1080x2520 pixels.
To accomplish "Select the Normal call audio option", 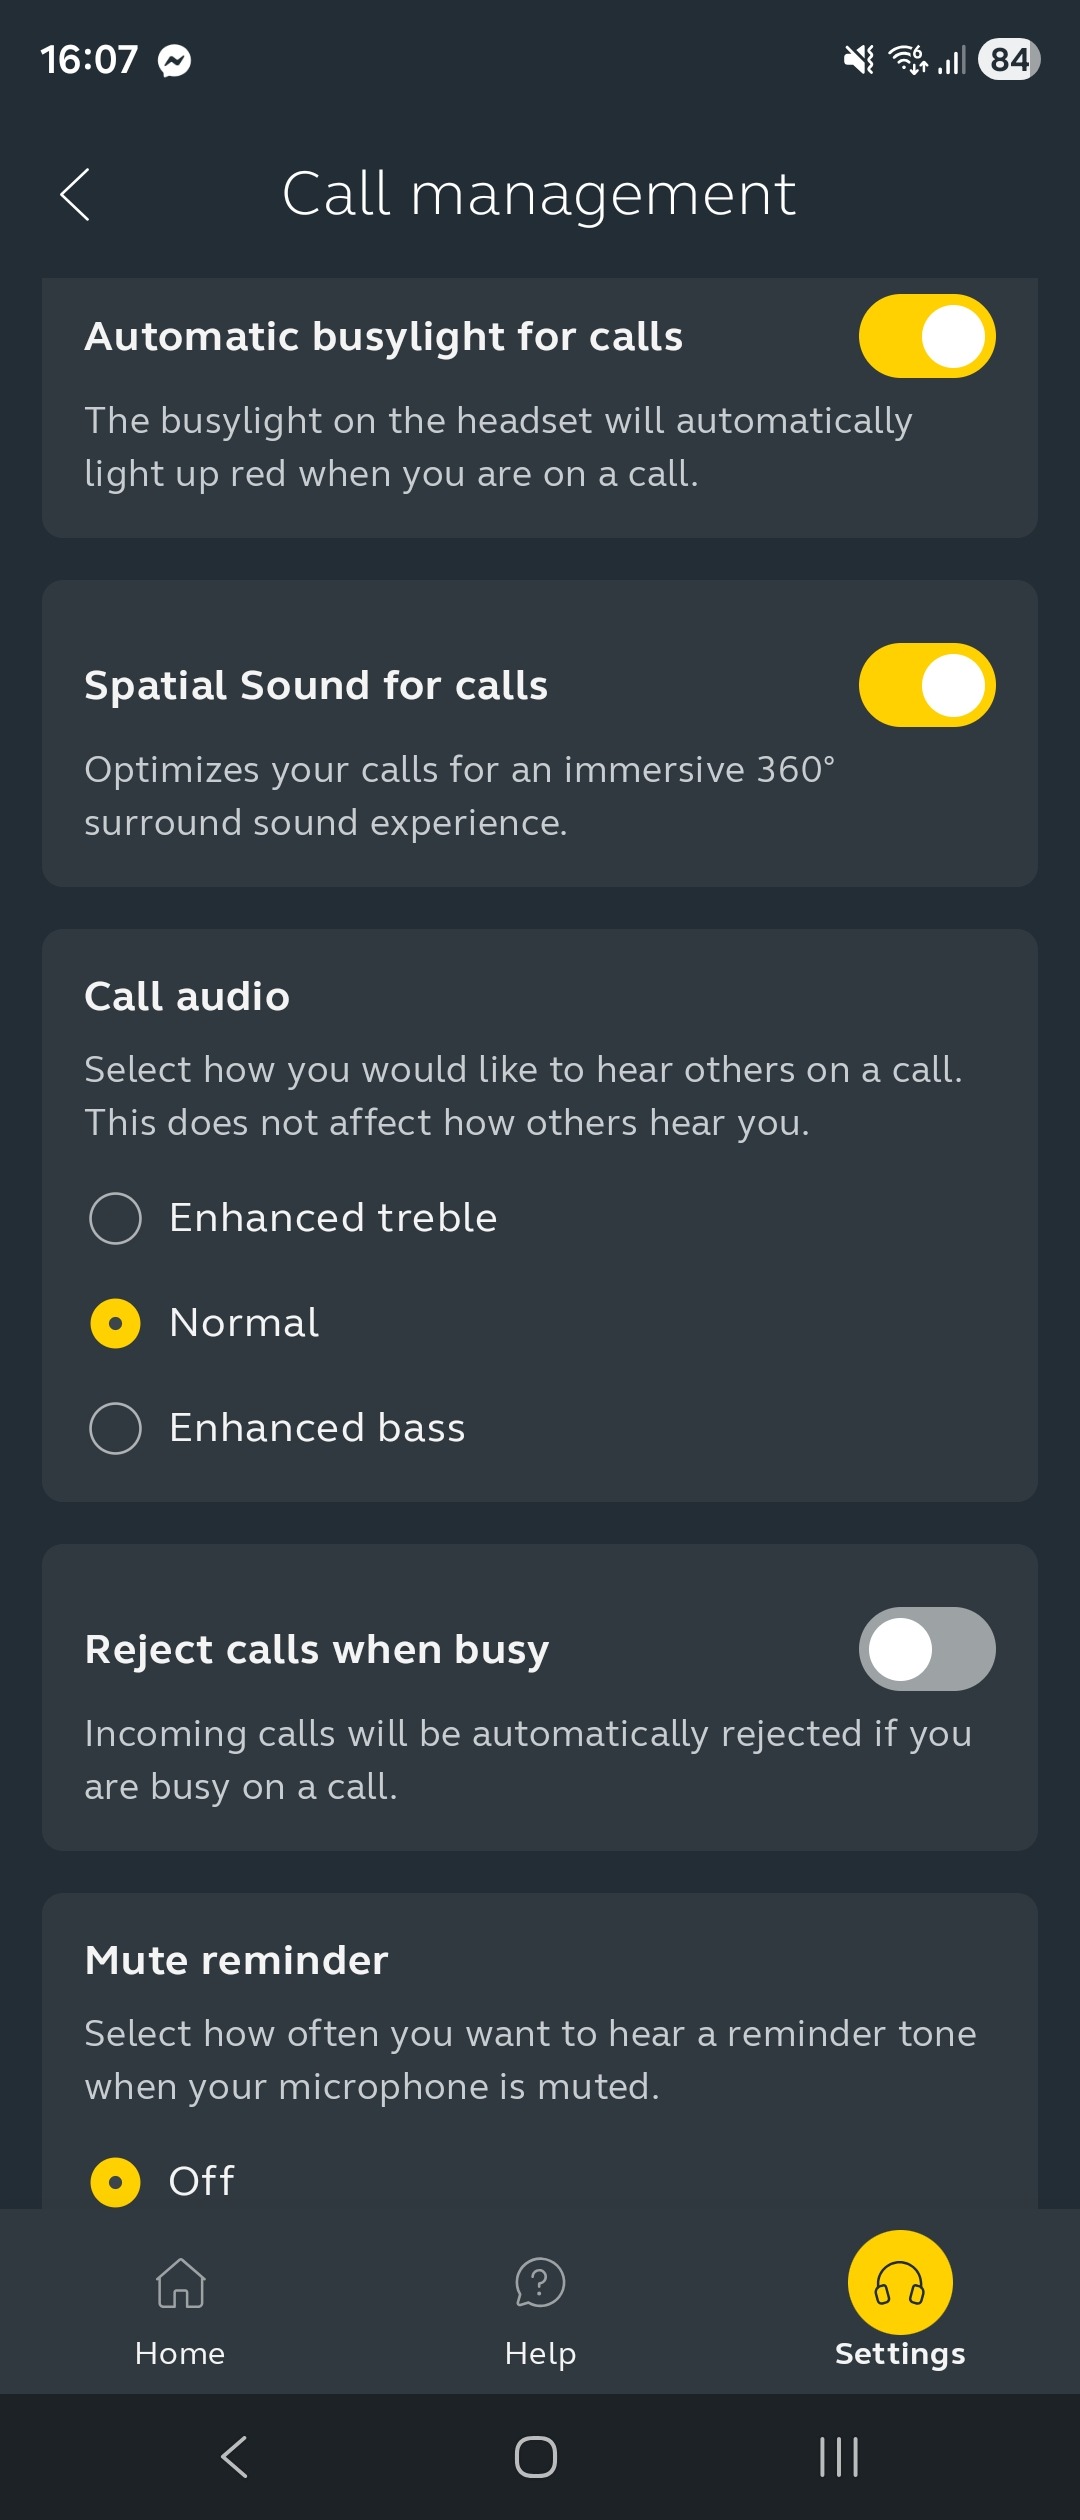I will 116,1323.
